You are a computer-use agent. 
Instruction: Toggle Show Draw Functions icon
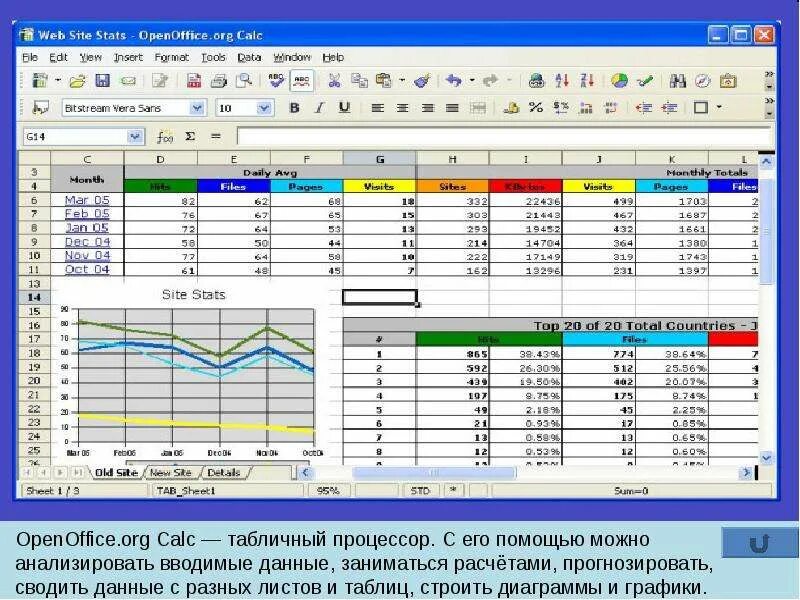tap(645, 81)
